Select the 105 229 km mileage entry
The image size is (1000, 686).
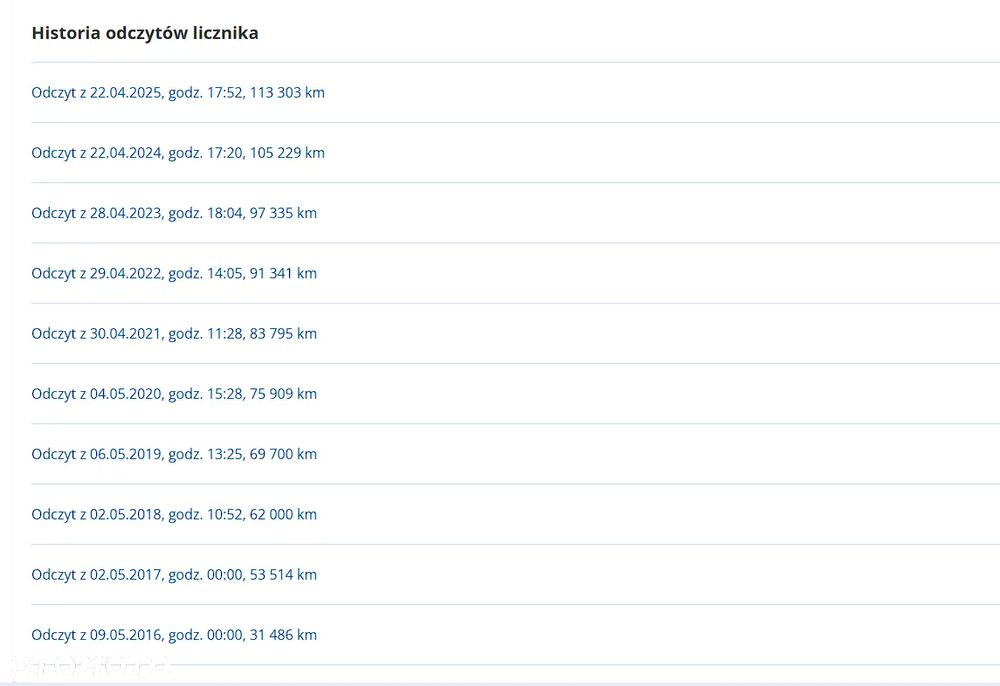point(287,153)
